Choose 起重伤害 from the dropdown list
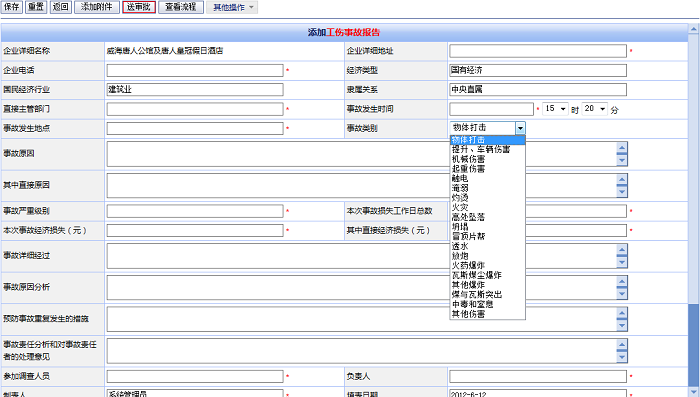The width and height of the screenshot is (700, 397). click(x=487, y=169)
